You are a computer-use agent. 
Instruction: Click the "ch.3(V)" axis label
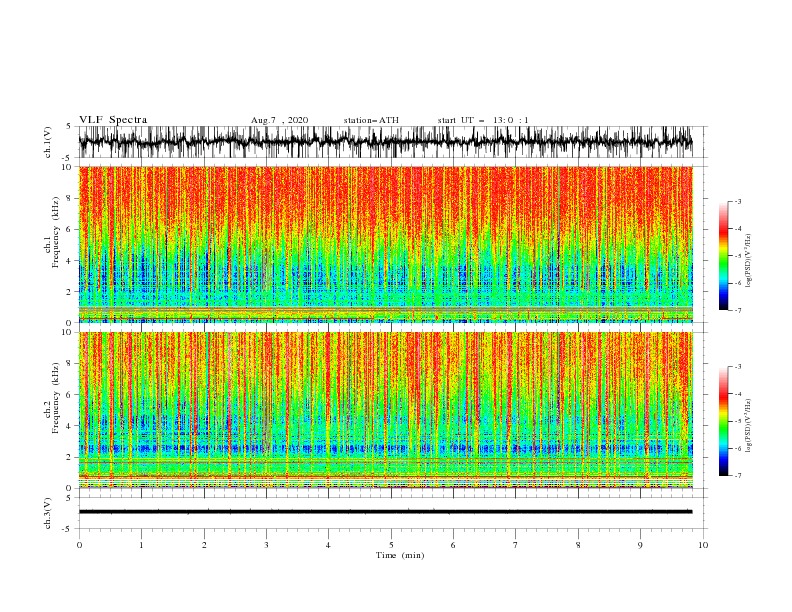[x=48, y=513]
